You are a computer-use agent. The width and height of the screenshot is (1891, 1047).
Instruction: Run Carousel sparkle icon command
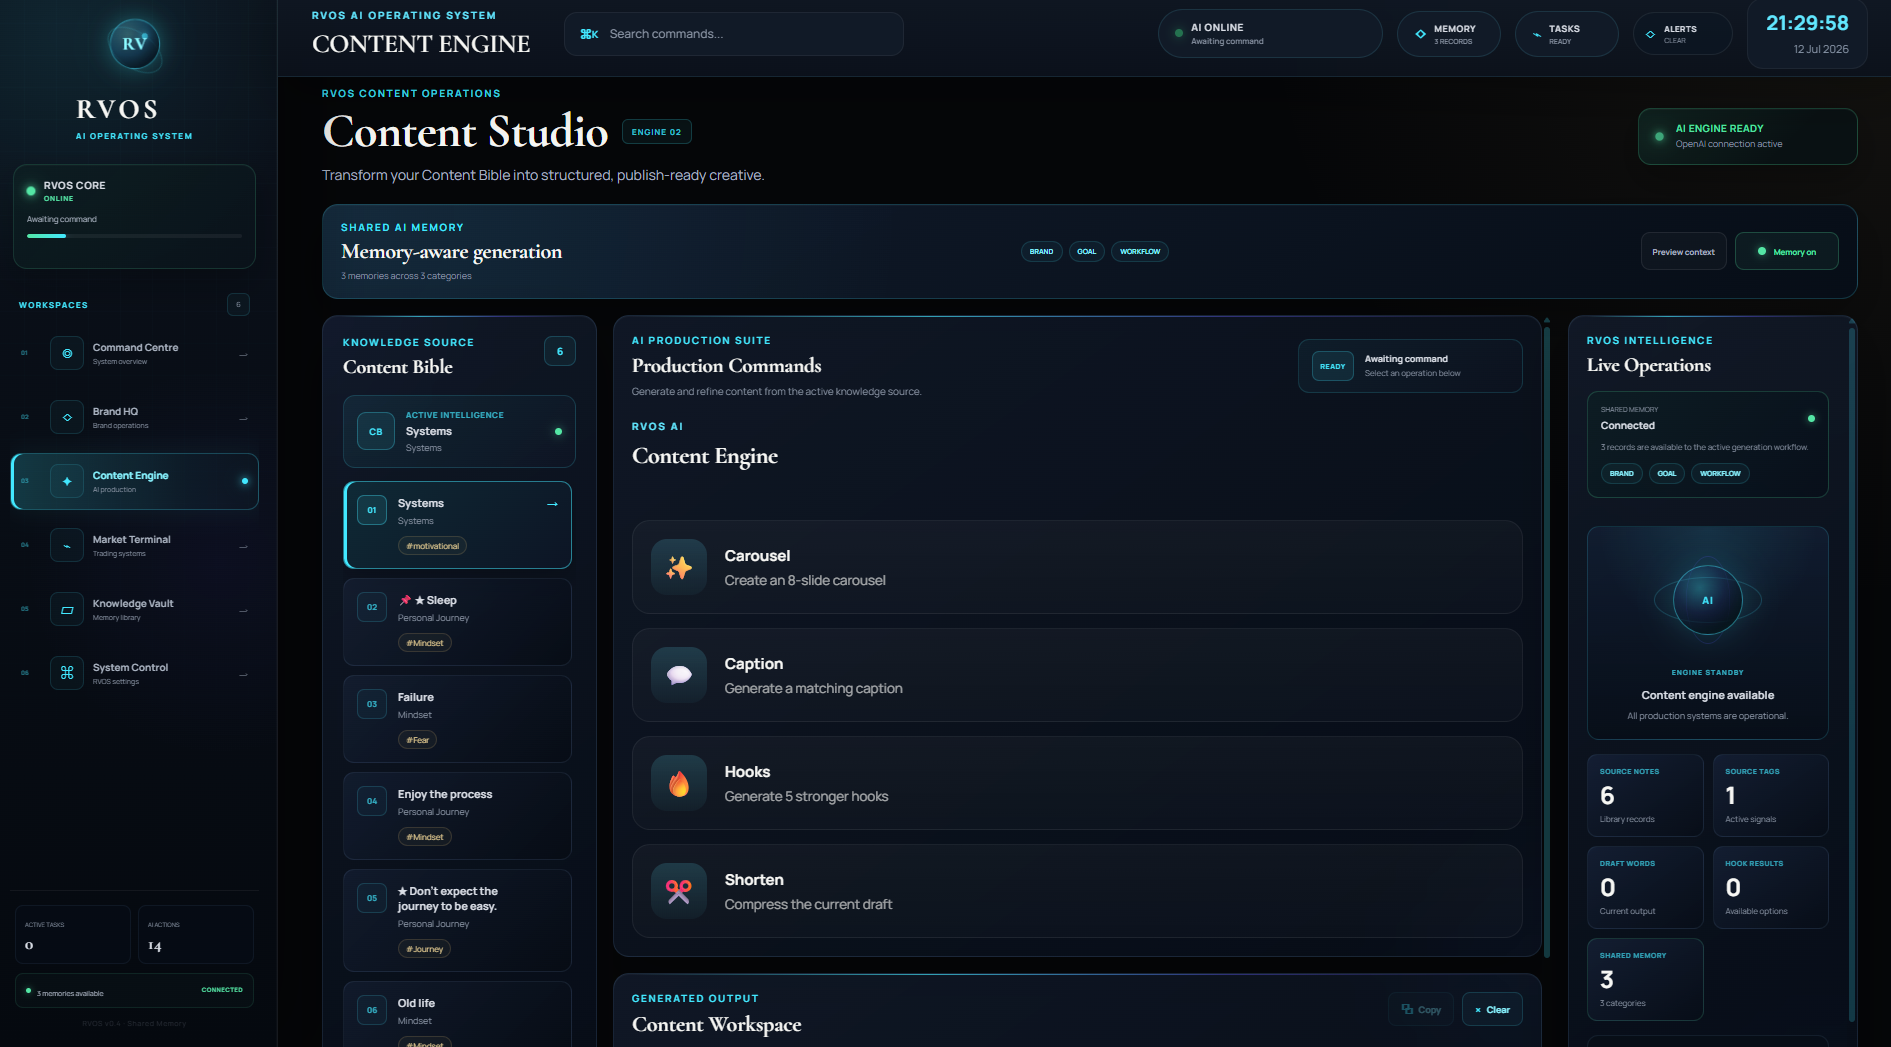(679, 568)
